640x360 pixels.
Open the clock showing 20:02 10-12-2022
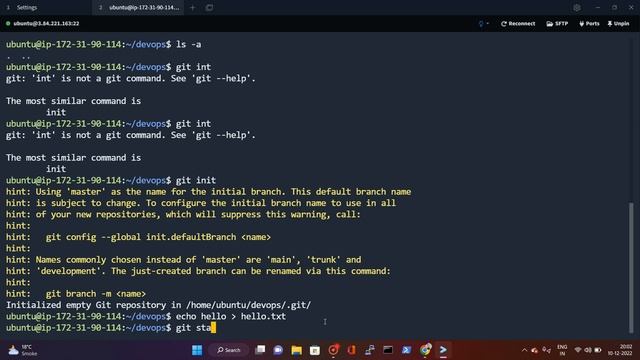tap(620, 350)
